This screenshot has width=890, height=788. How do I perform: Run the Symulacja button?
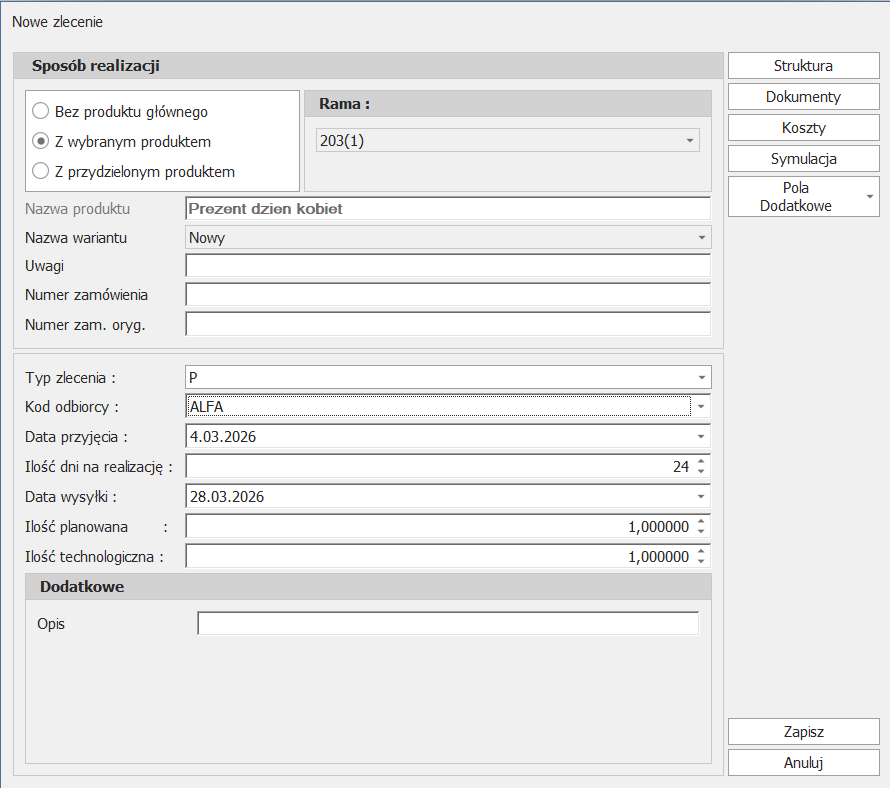point(803,159)
